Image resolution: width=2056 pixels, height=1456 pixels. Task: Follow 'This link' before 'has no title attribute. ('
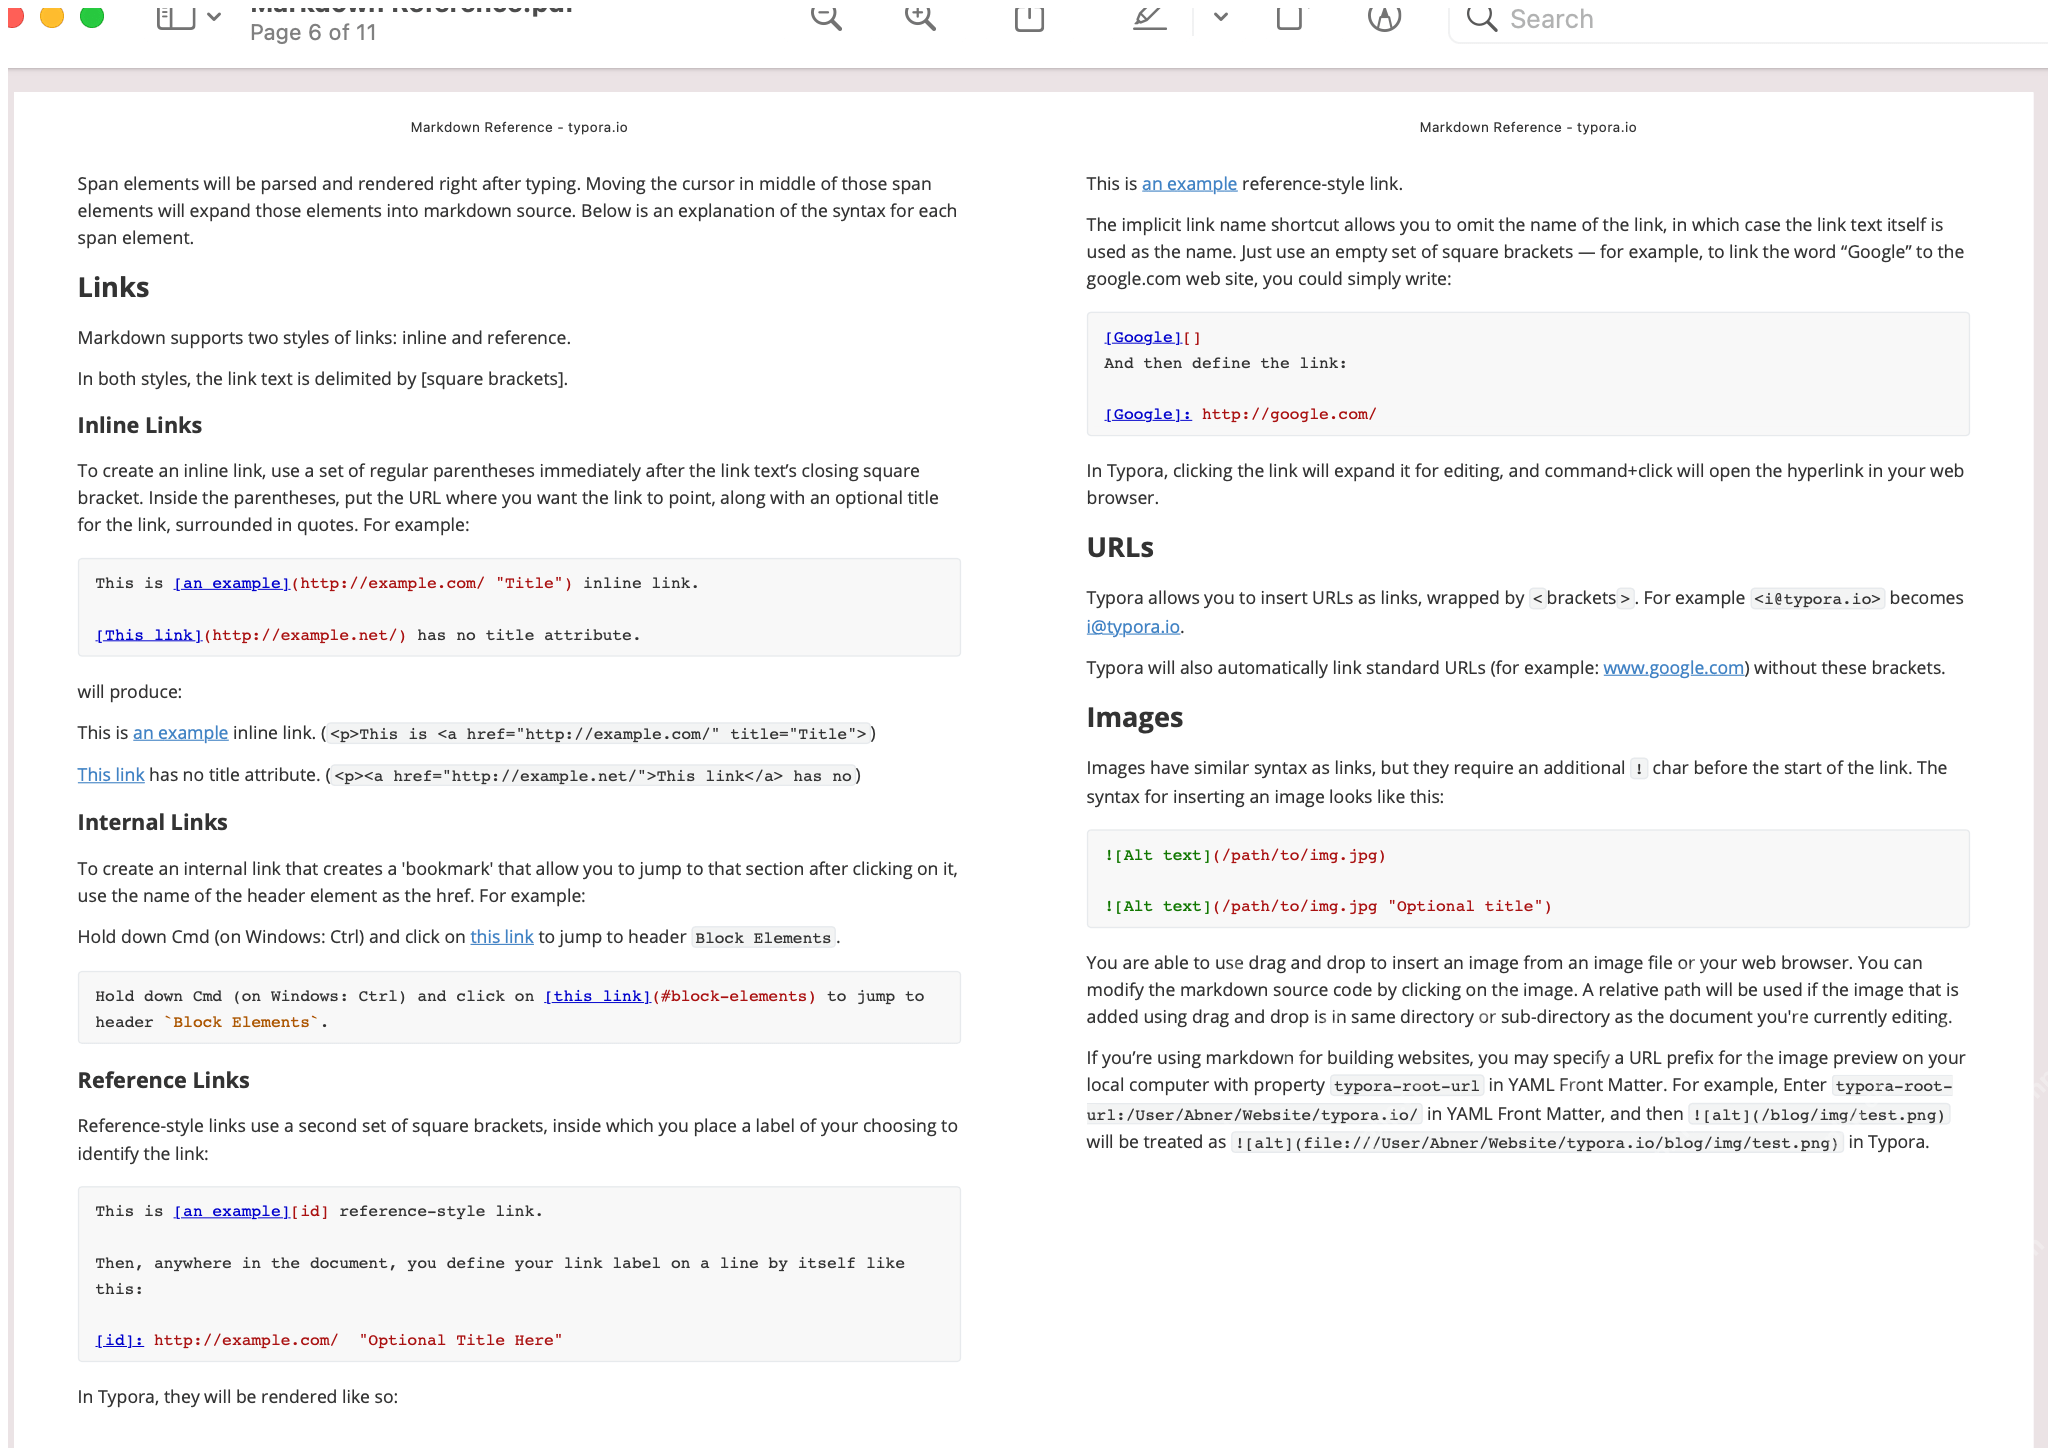111,775
